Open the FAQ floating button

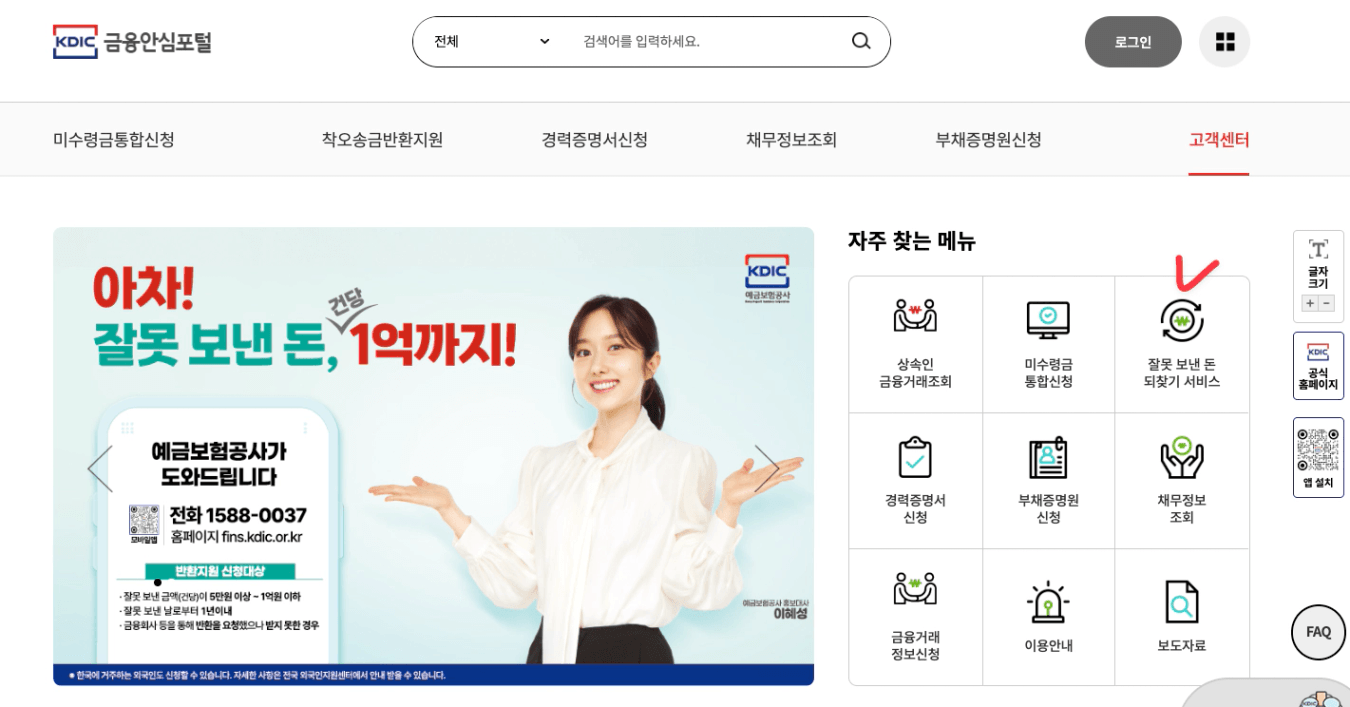point(1318,632)
